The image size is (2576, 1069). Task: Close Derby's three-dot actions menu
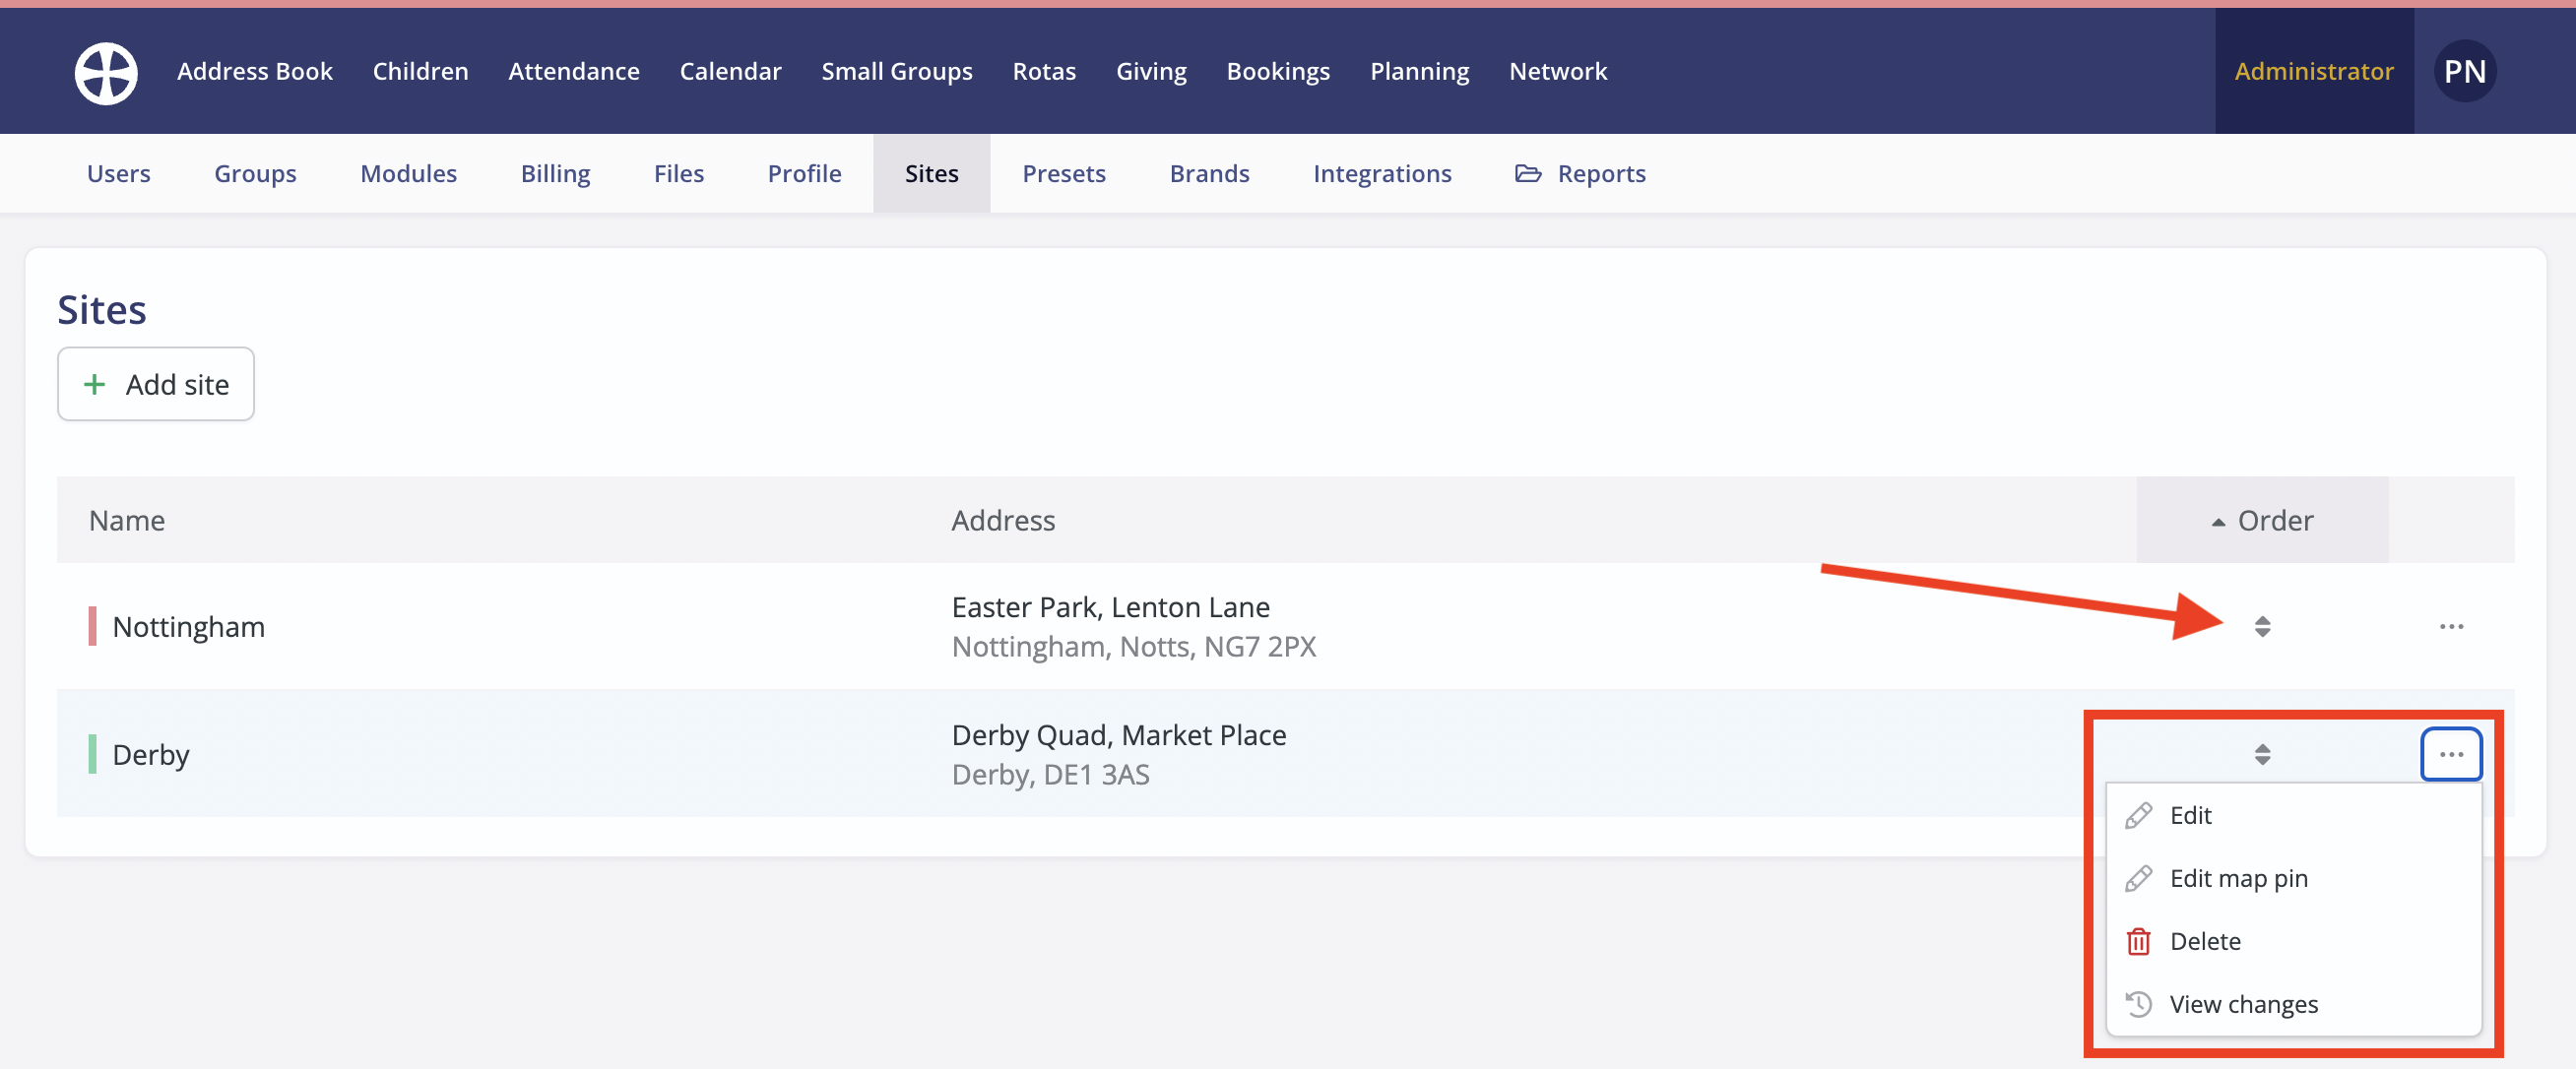(2450, 754)
